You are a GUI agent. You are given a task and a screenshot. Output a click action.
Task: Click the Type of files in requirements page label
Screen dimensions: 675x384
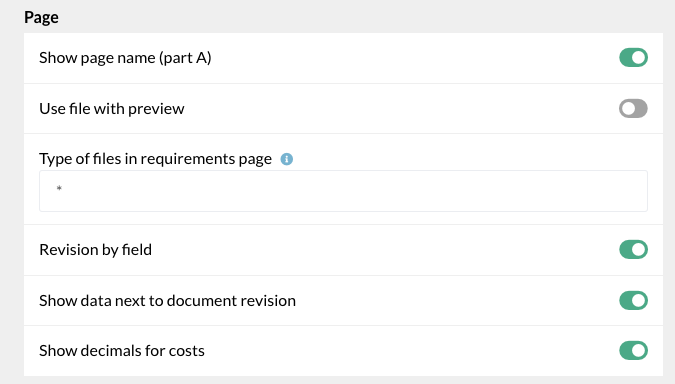tap(155, 159)
